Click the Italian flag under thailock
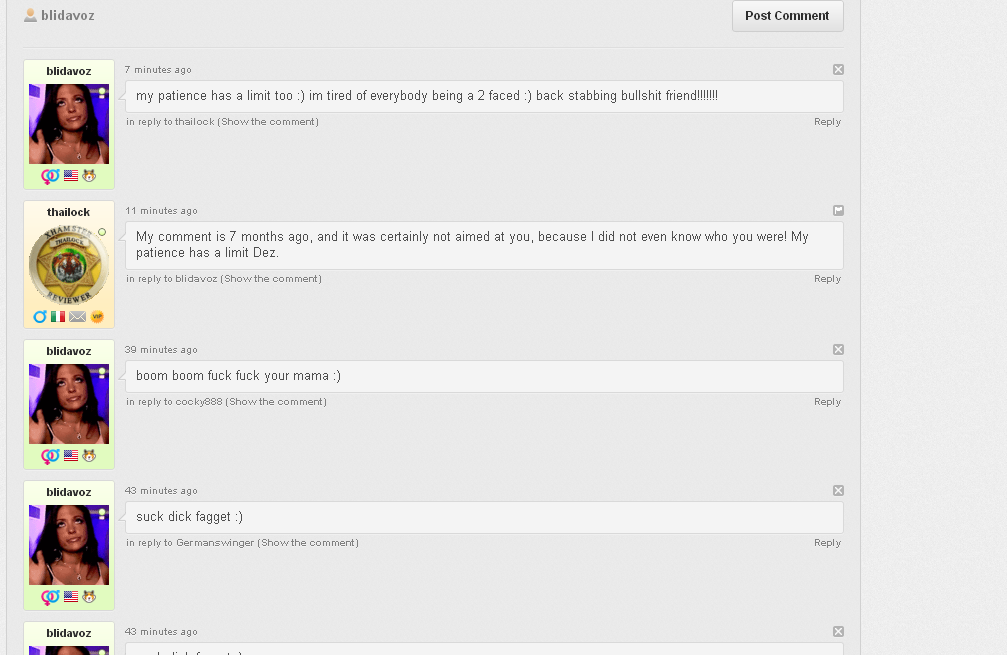 click(58, 317)
